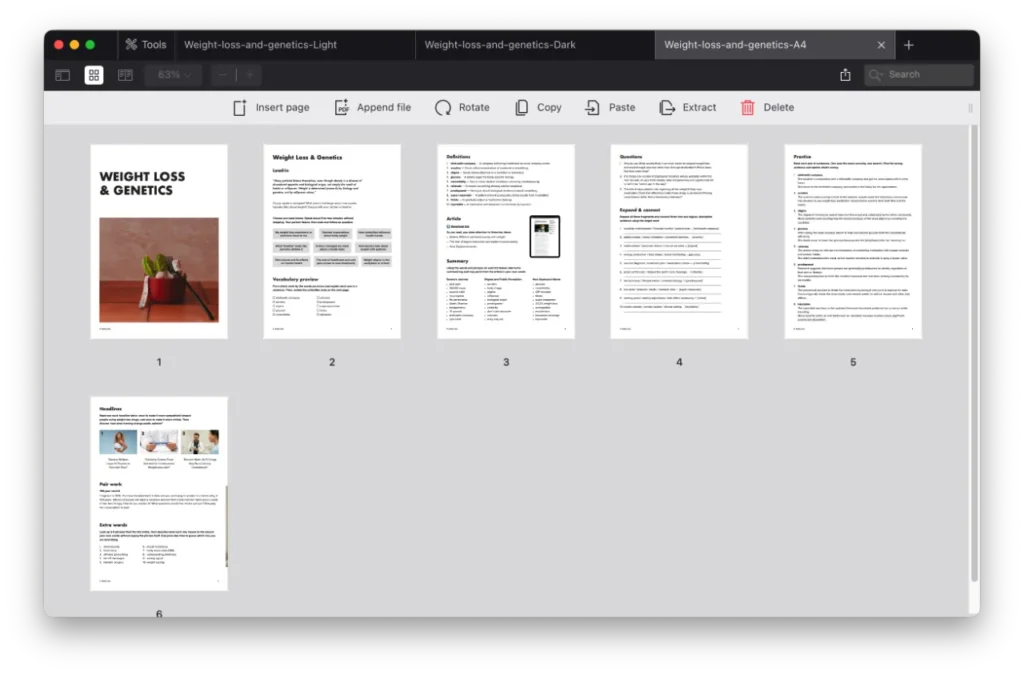Viewport: 1024px width, 675px height.
Task: Switch to page thumbnails grid view
Action: tap(93, 74)
